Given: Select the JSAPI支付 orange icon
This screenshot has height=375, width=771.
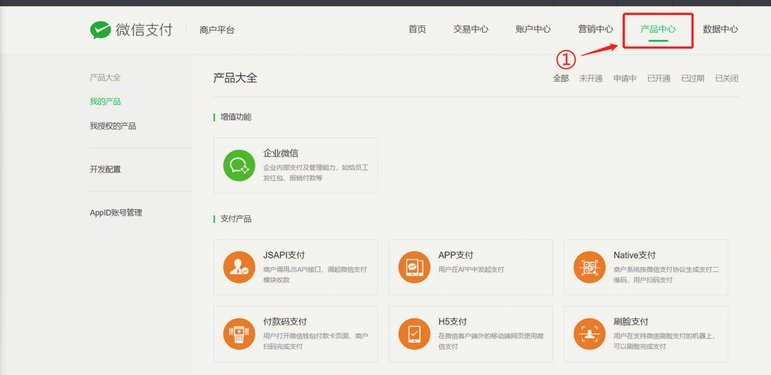Looking at the screenshot, I should click(x=239, y=267).
